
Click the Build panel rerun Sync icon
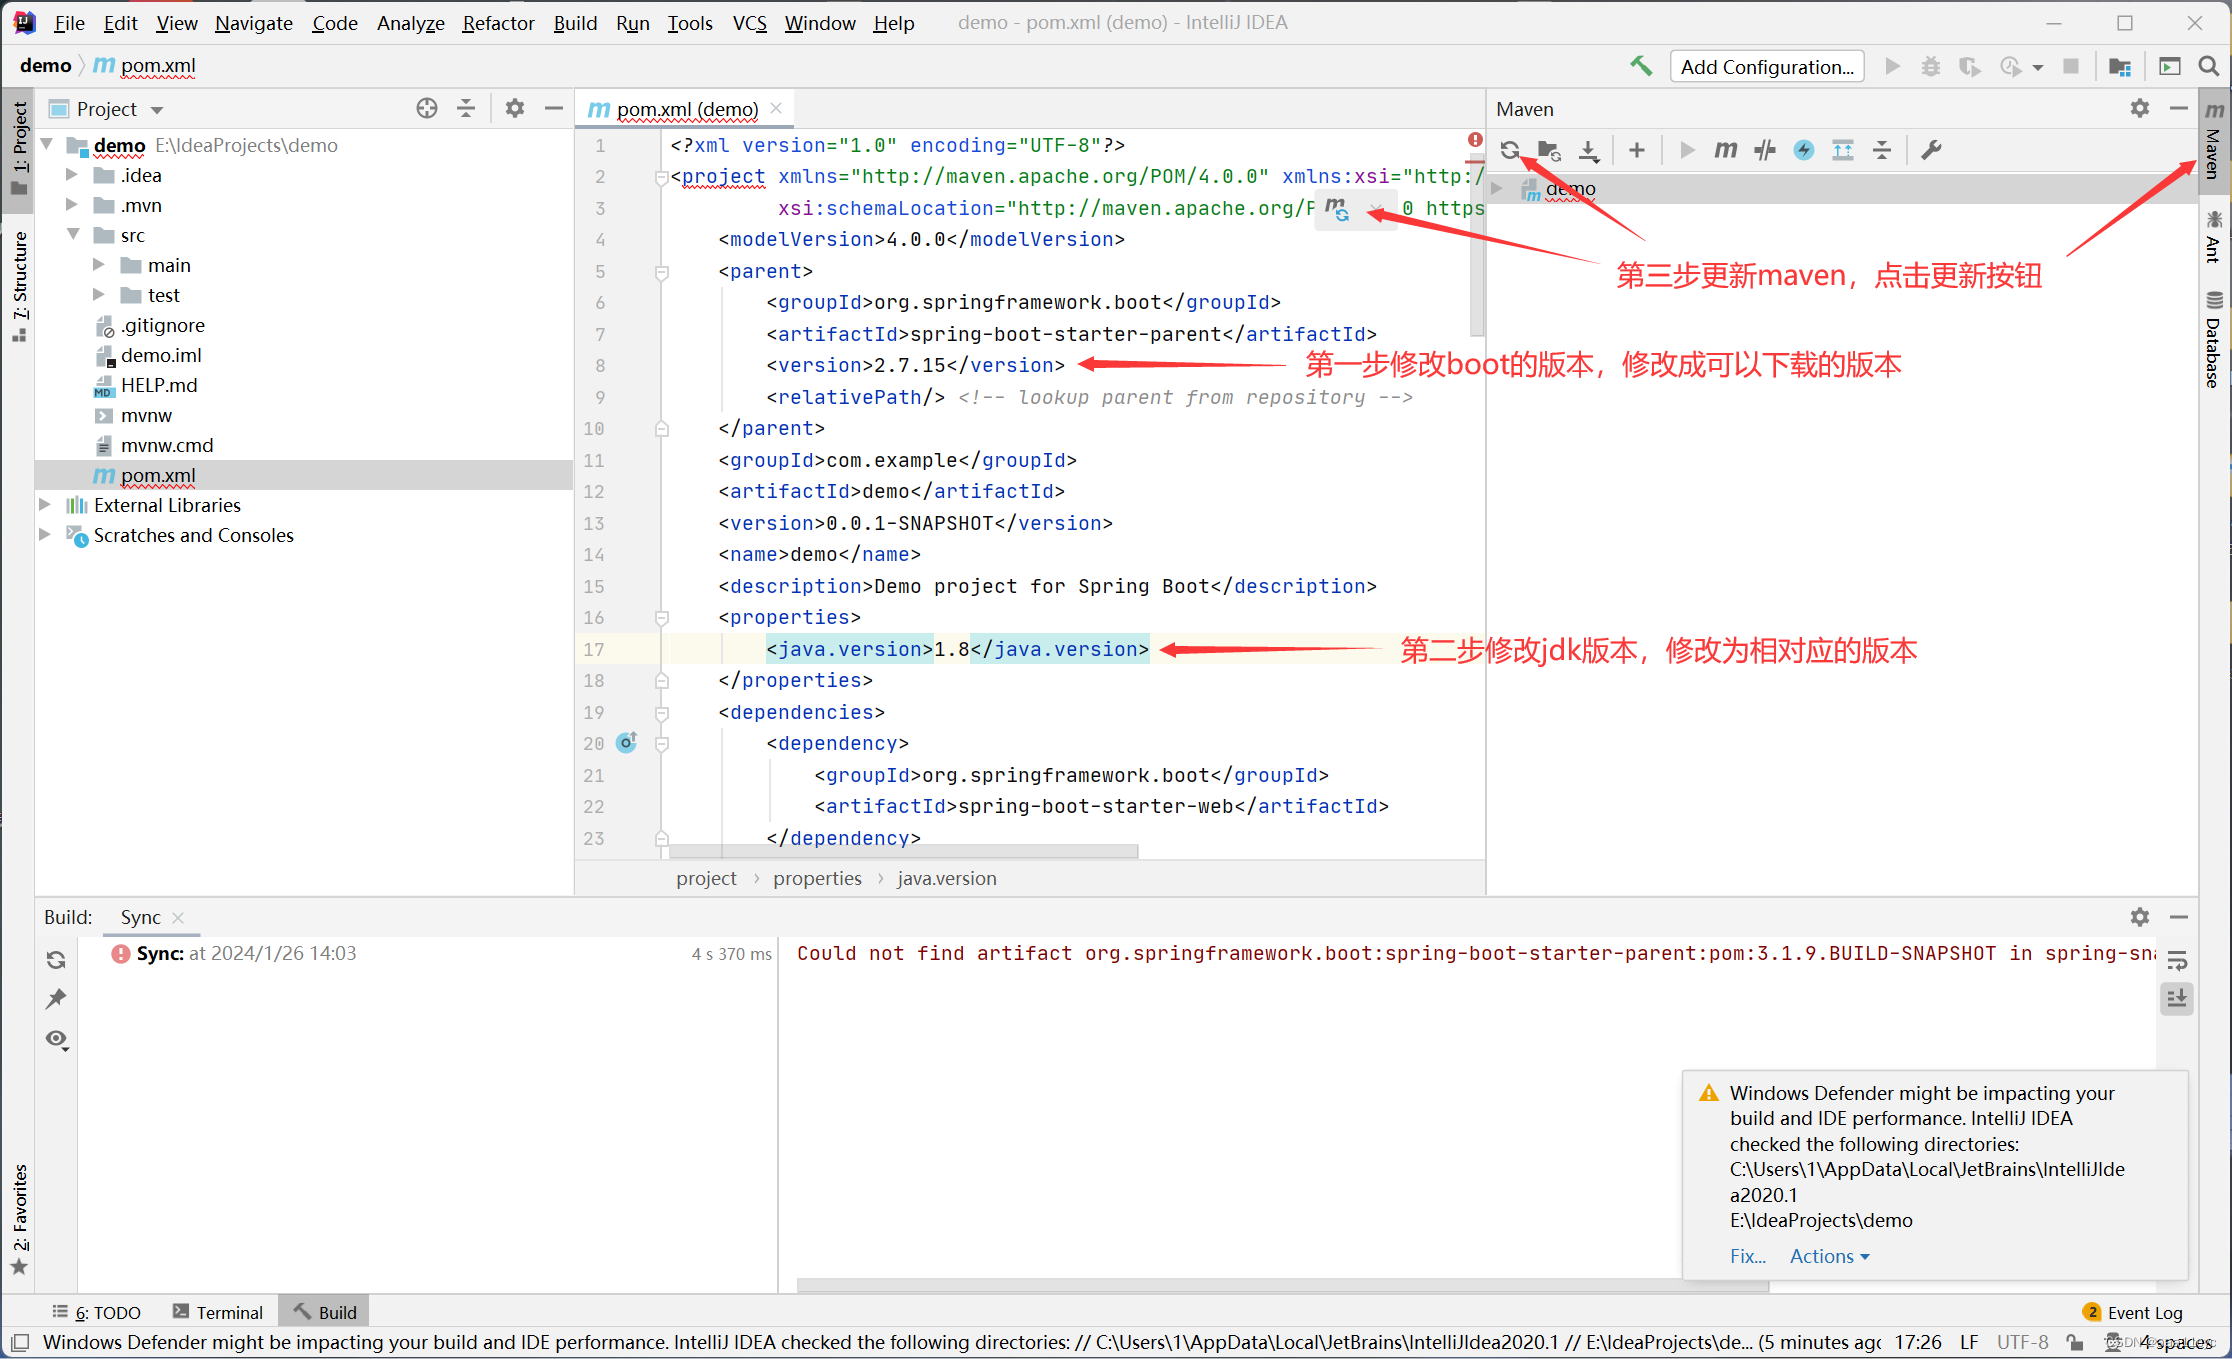click(x=56, y=960)
